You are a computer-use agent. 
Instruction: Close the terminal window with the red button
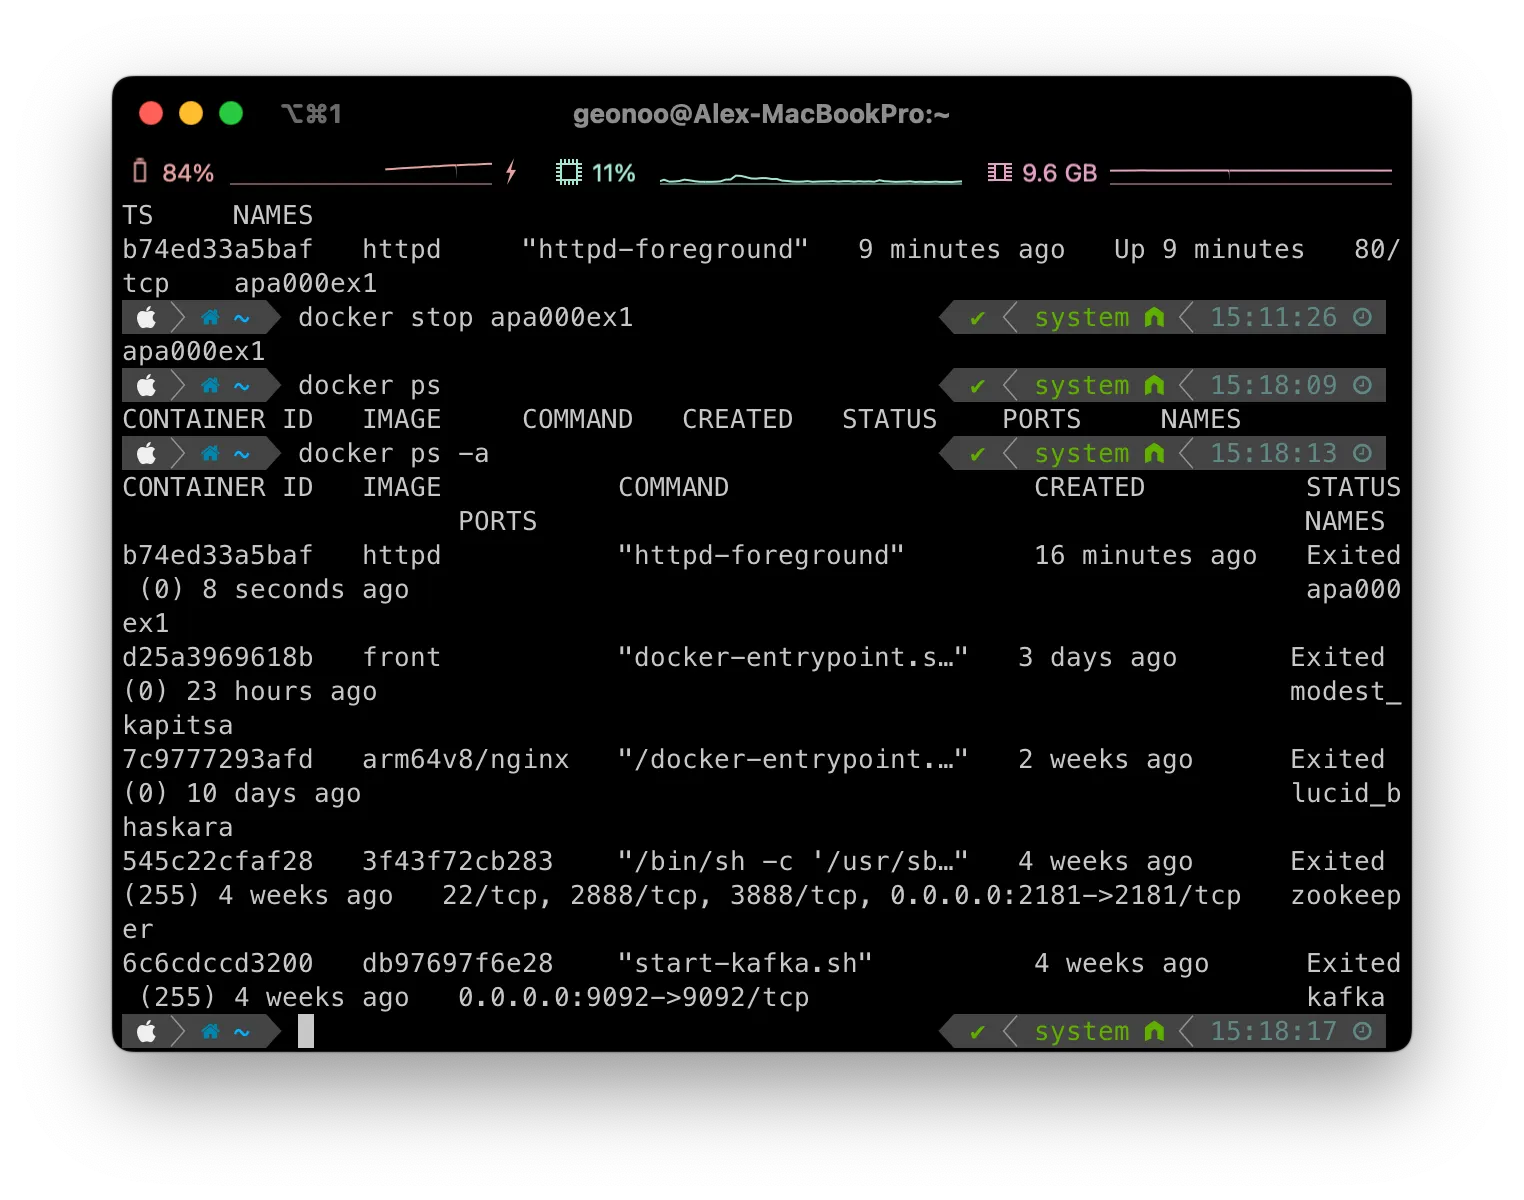pos(151,113)
